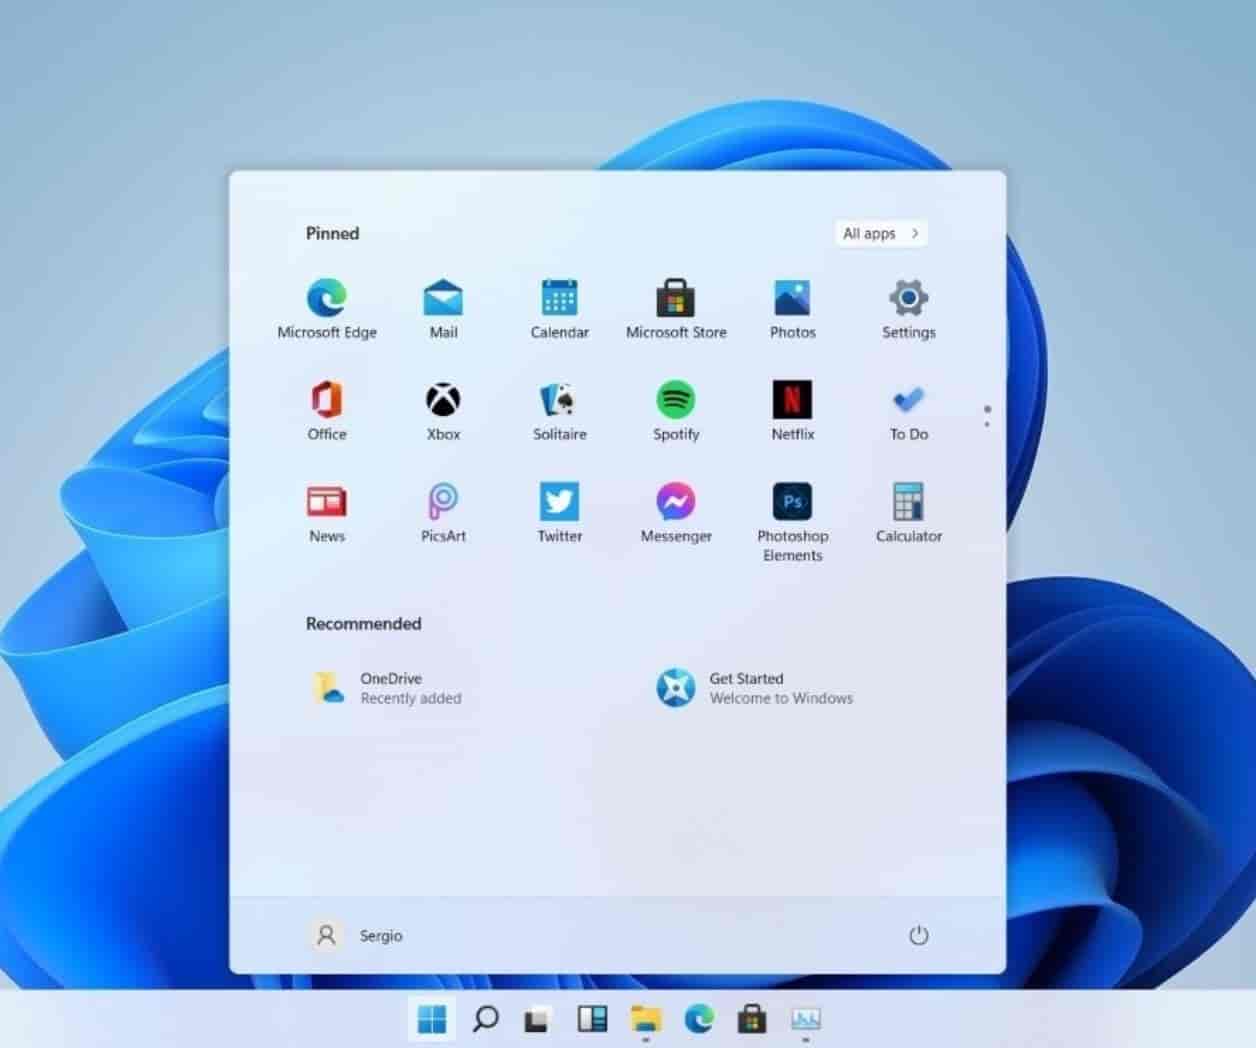Click the All apps button
Screen dimensions: 1256x1048
(x=881, y=233)
